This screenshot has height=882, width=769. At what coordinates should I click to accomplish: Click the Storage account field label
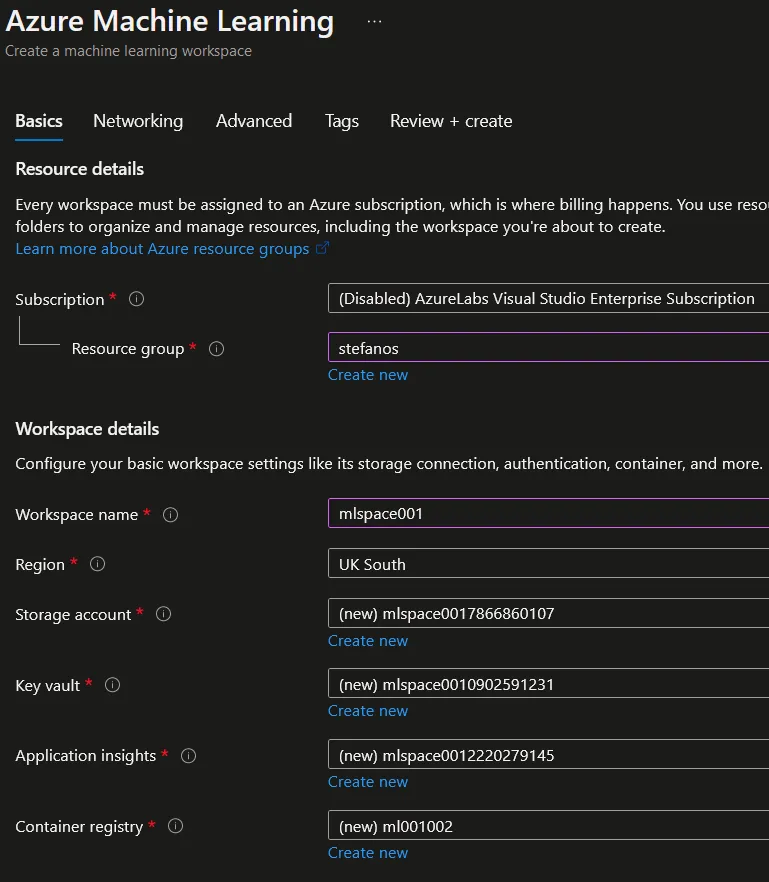tap(73, 614)
